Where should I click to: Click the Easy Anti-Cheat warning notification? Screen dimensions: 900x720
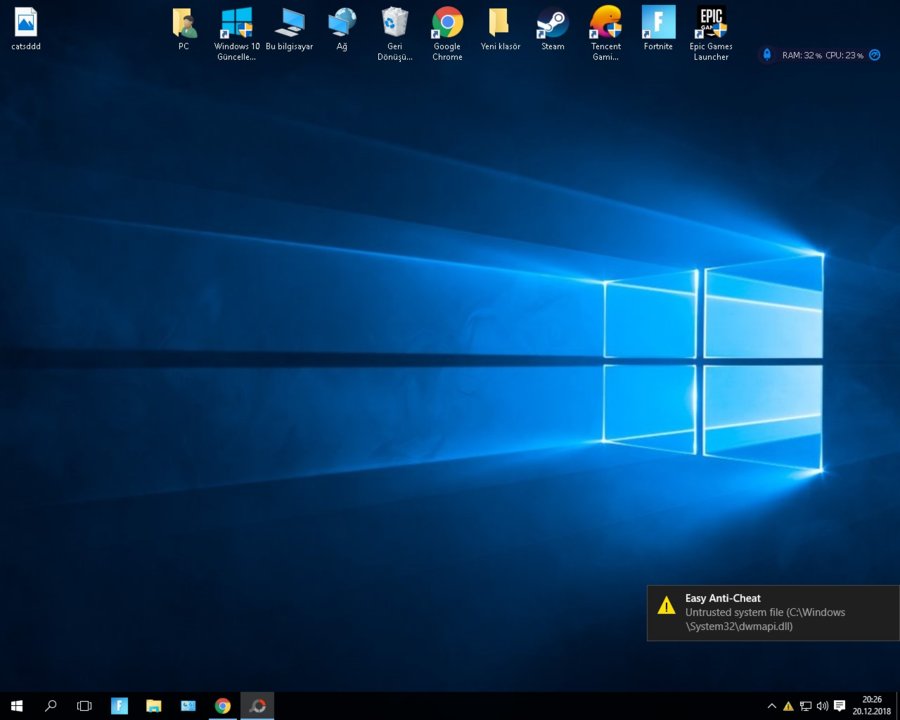pyautogui.click(x=772, y=612)
